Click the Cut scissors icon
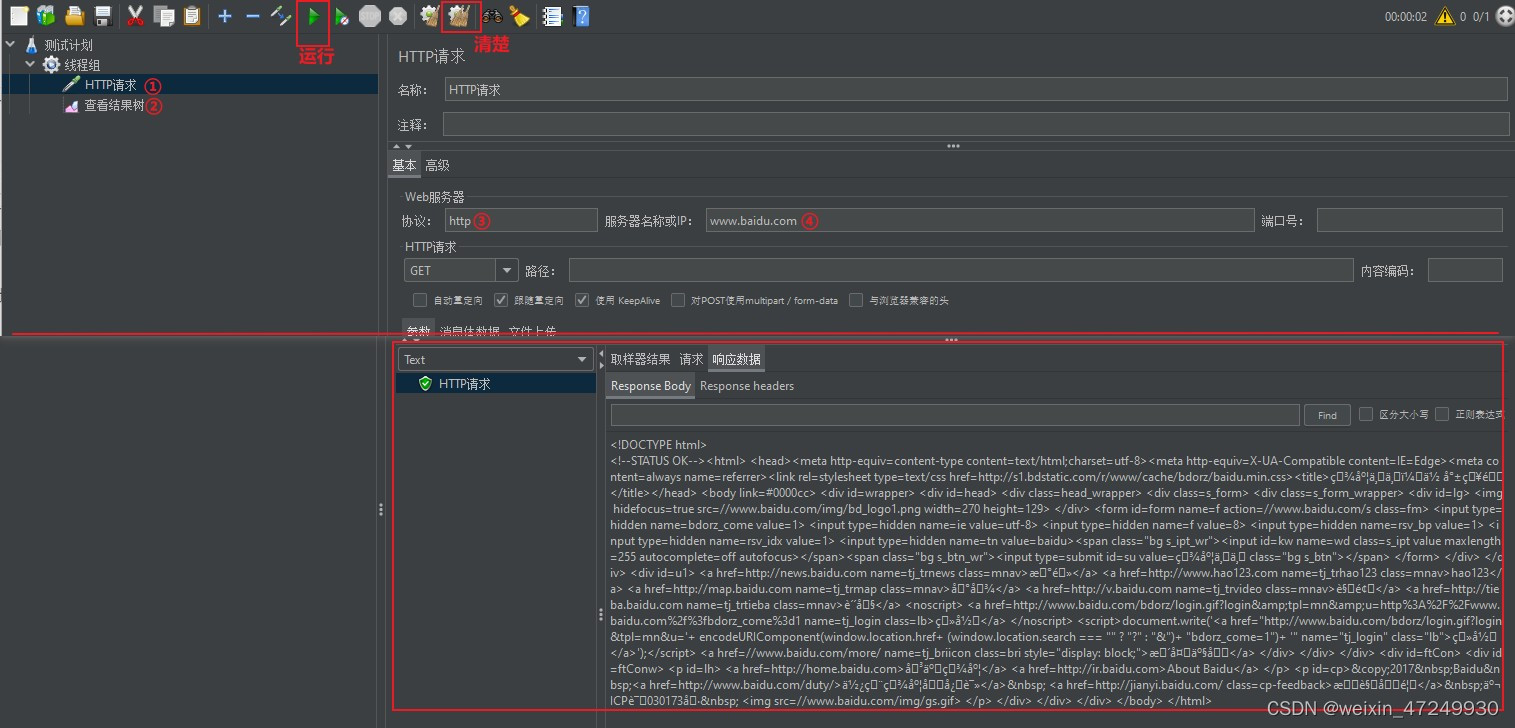Viewport: 1515px width, 728px height. click(136, 16)
